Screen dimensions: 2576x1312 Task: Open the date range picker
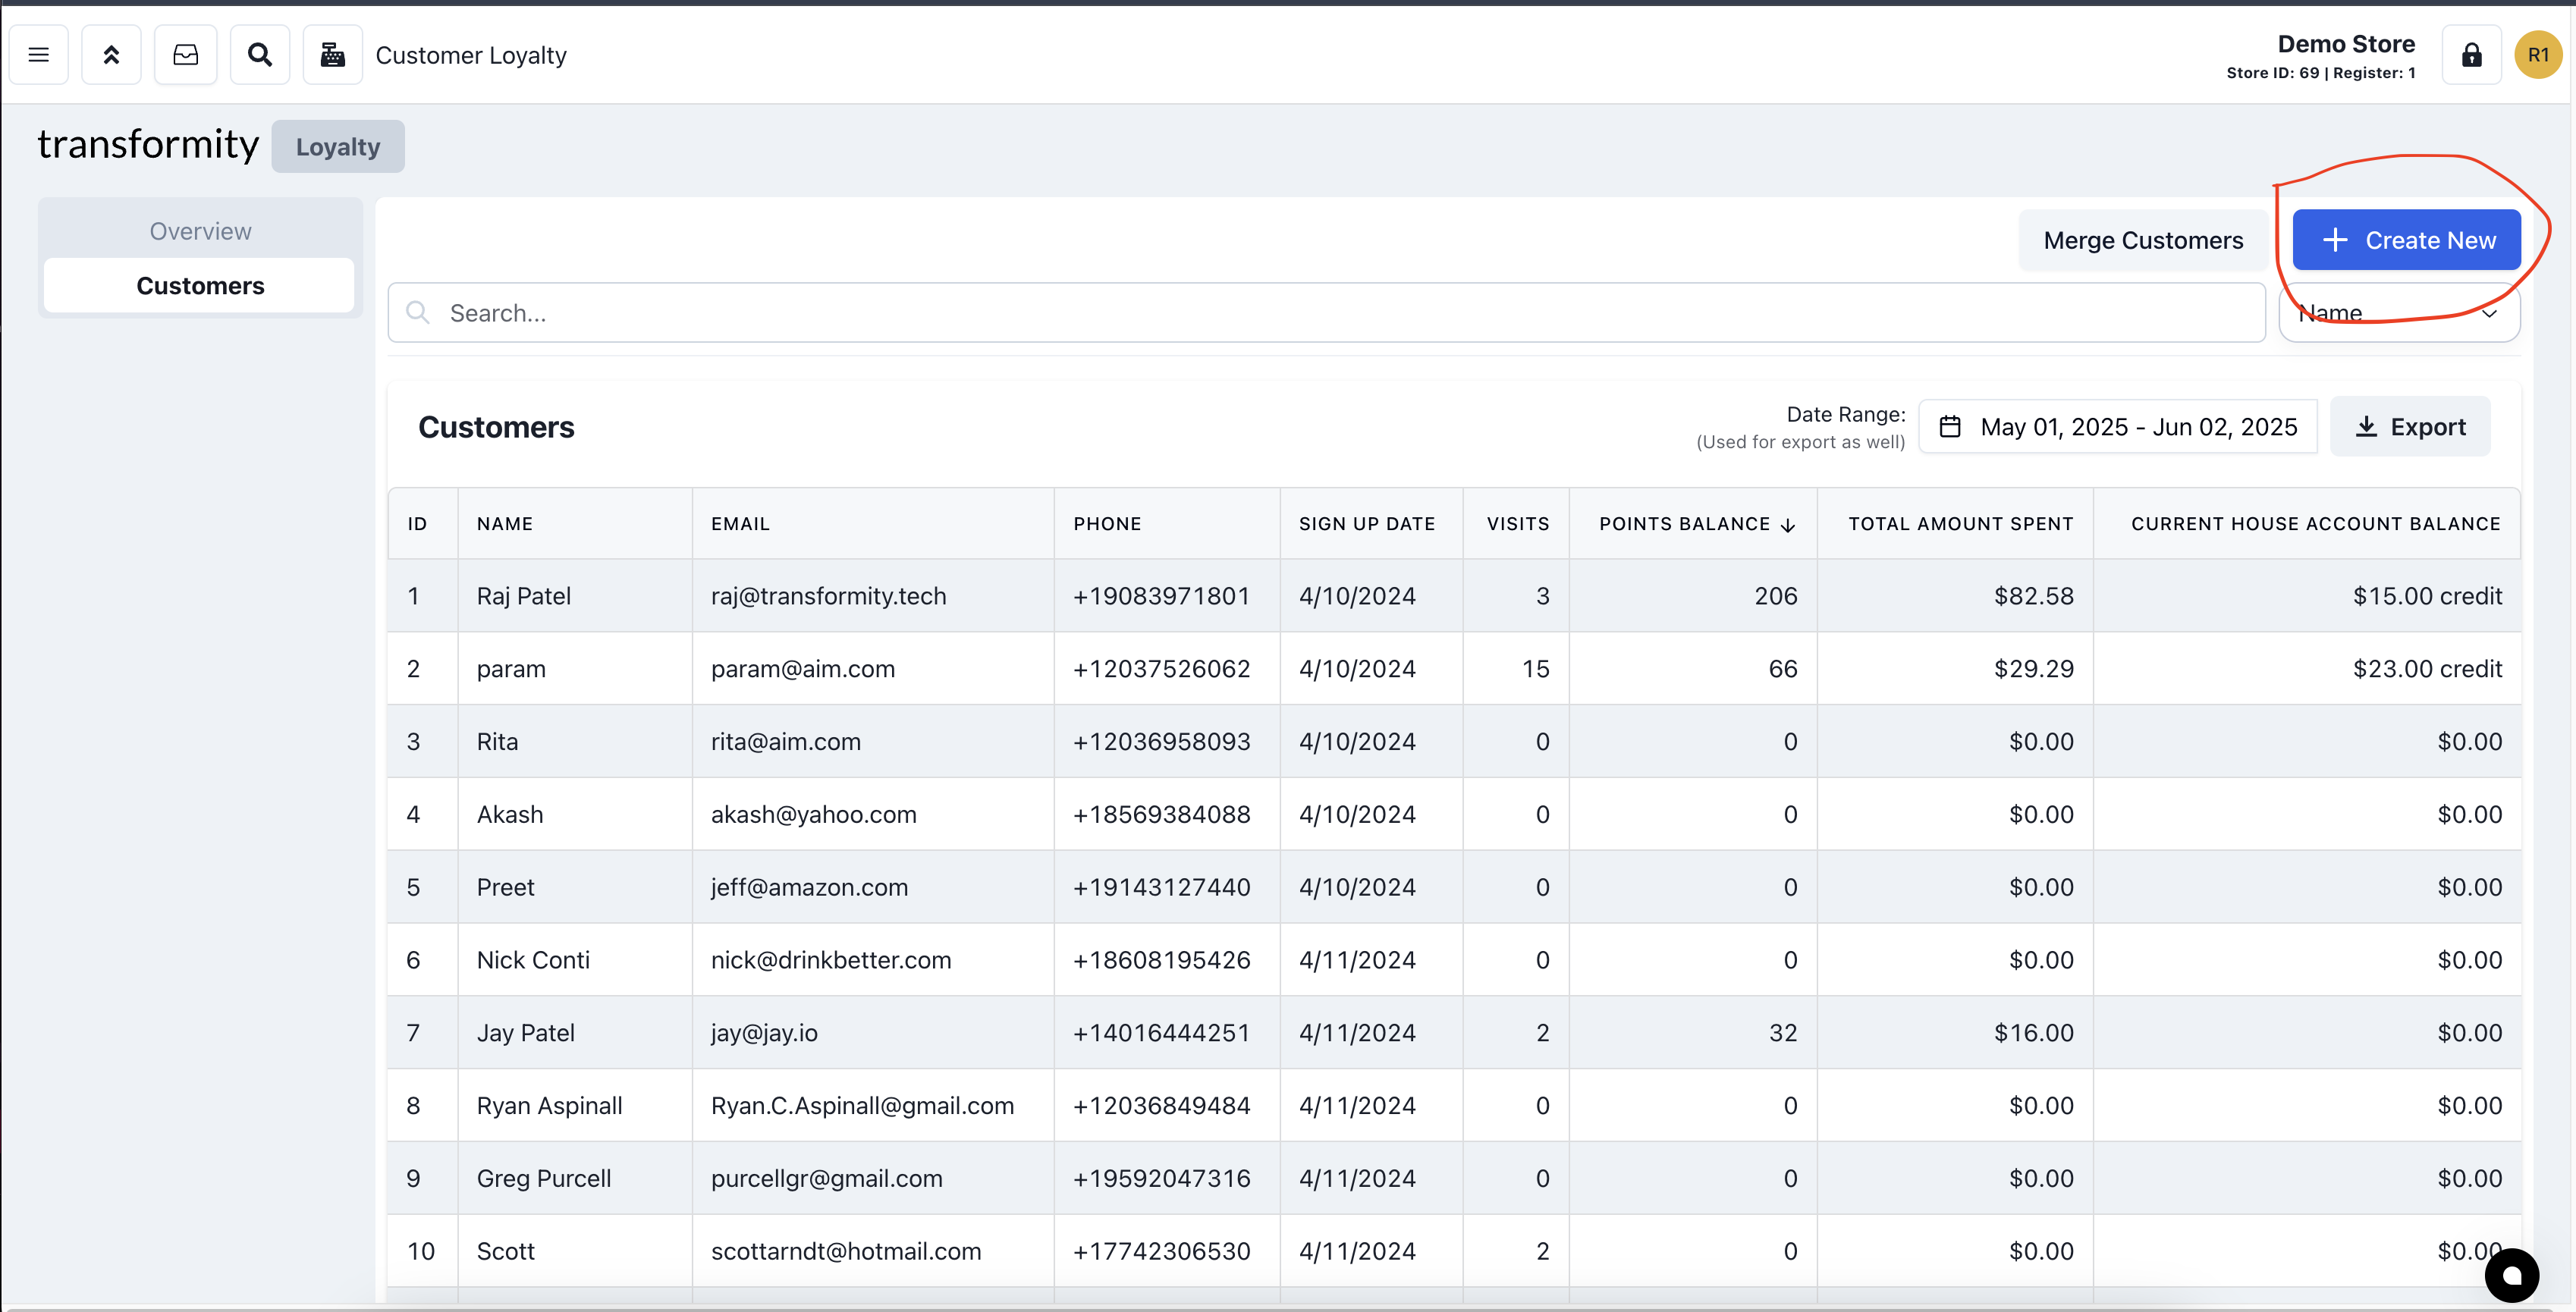pyautogui.click(x=2118, y=427)
